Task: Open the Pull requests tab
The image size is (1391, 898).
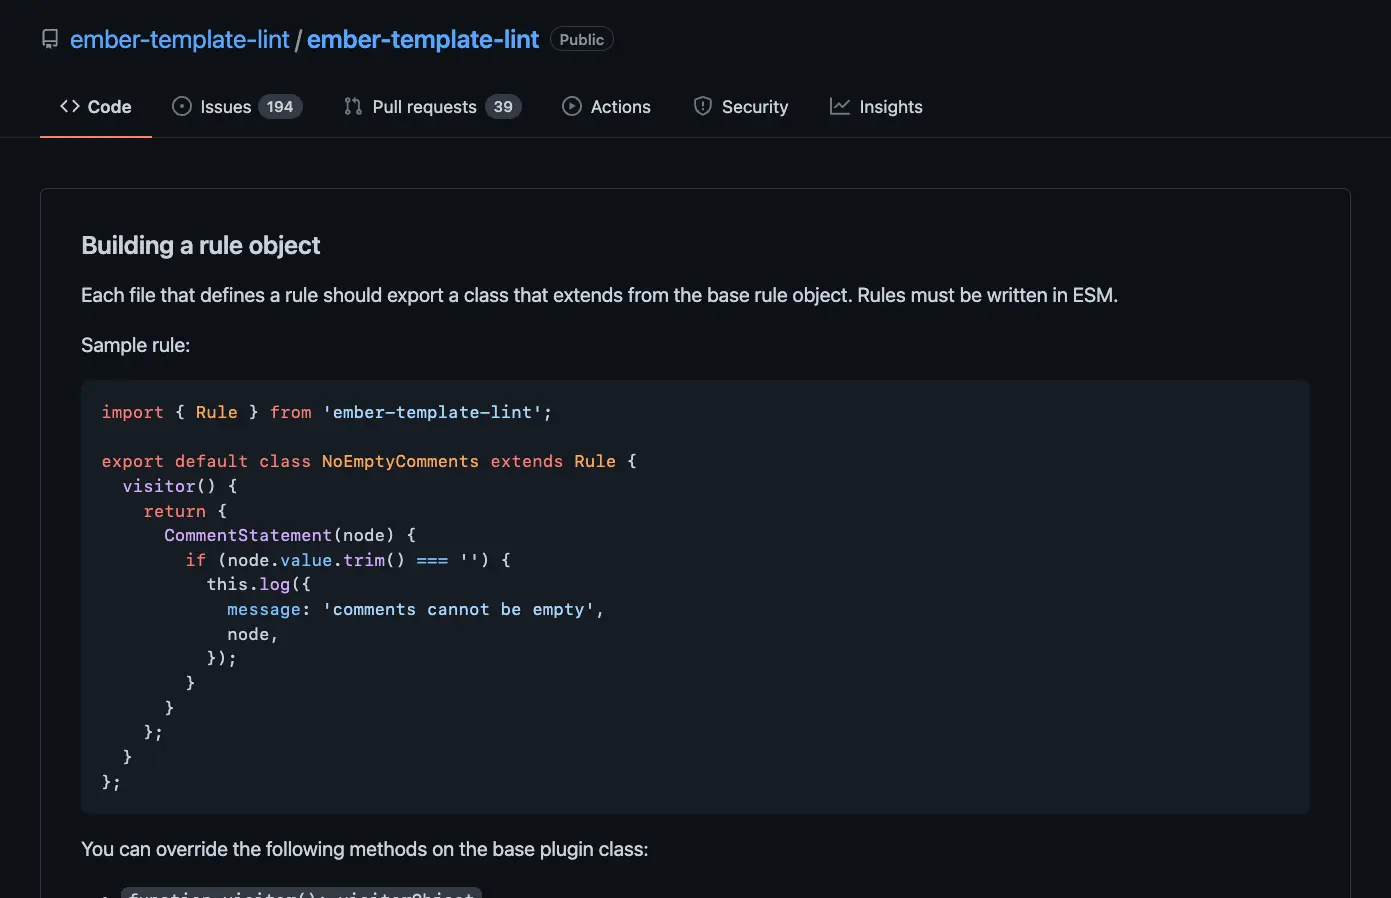Action: [x=432, y=106]
